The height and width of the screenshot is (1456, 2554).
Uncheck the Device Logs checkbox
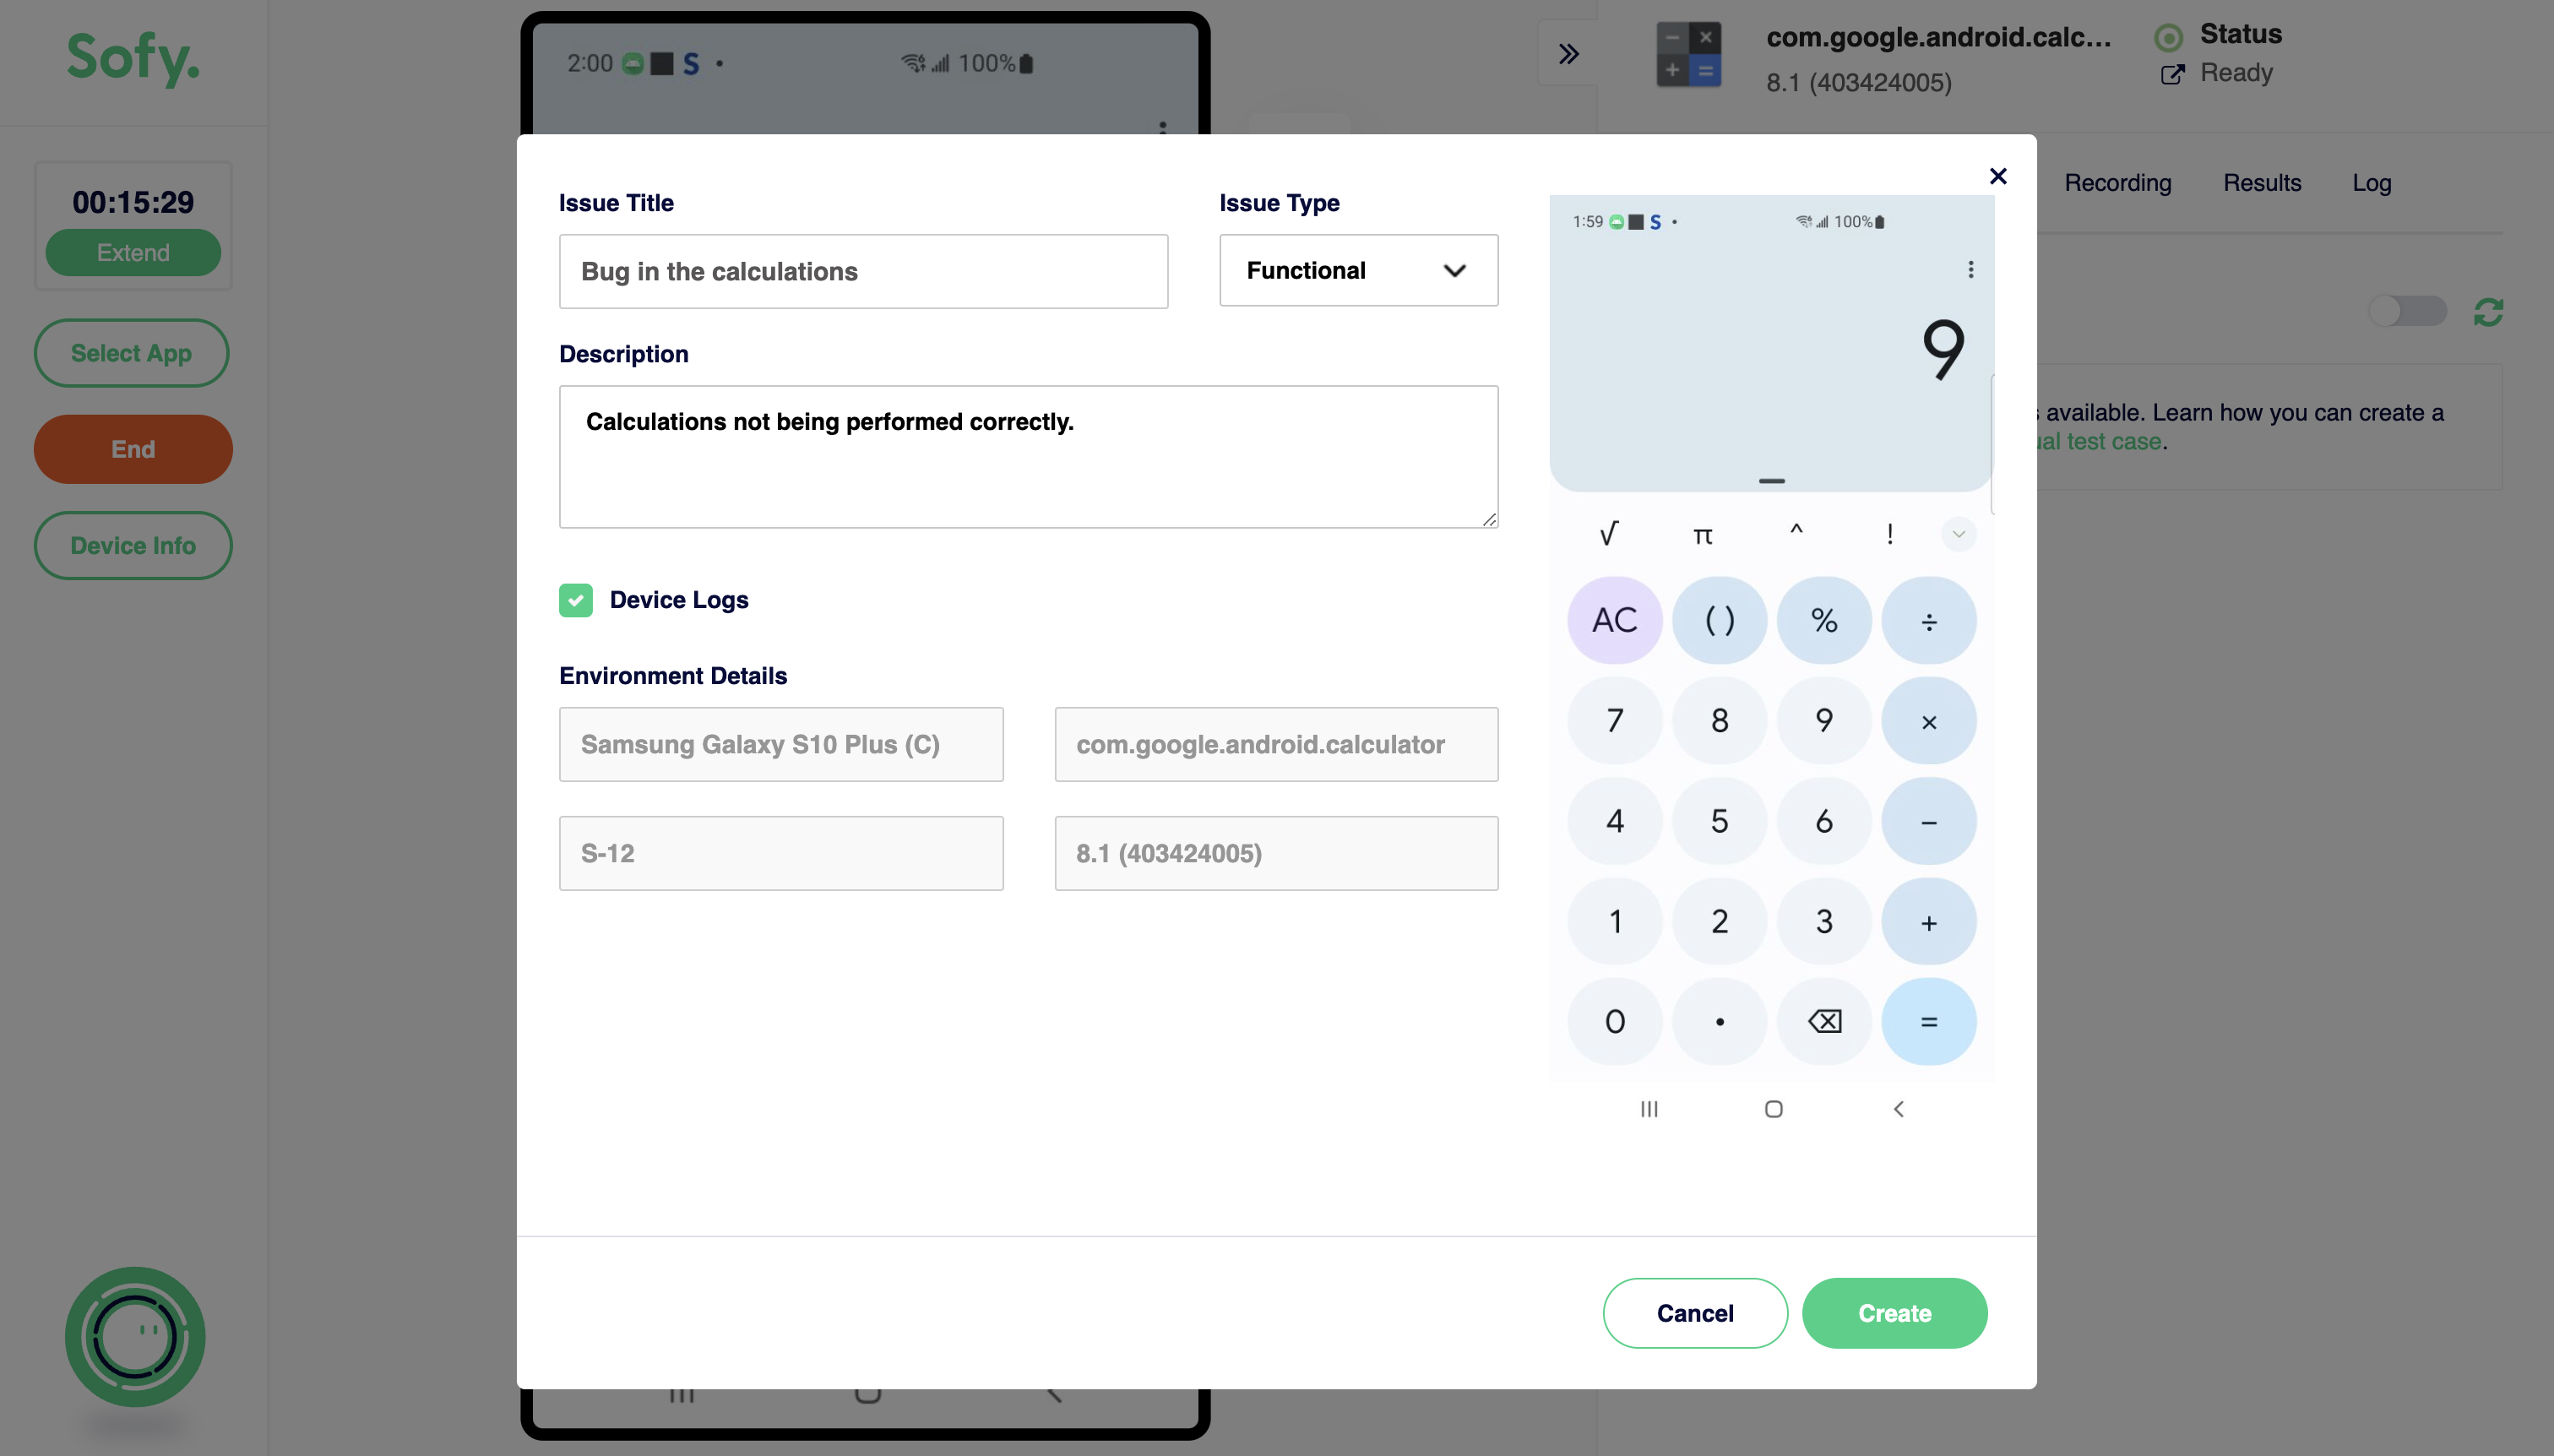point(575,600)
